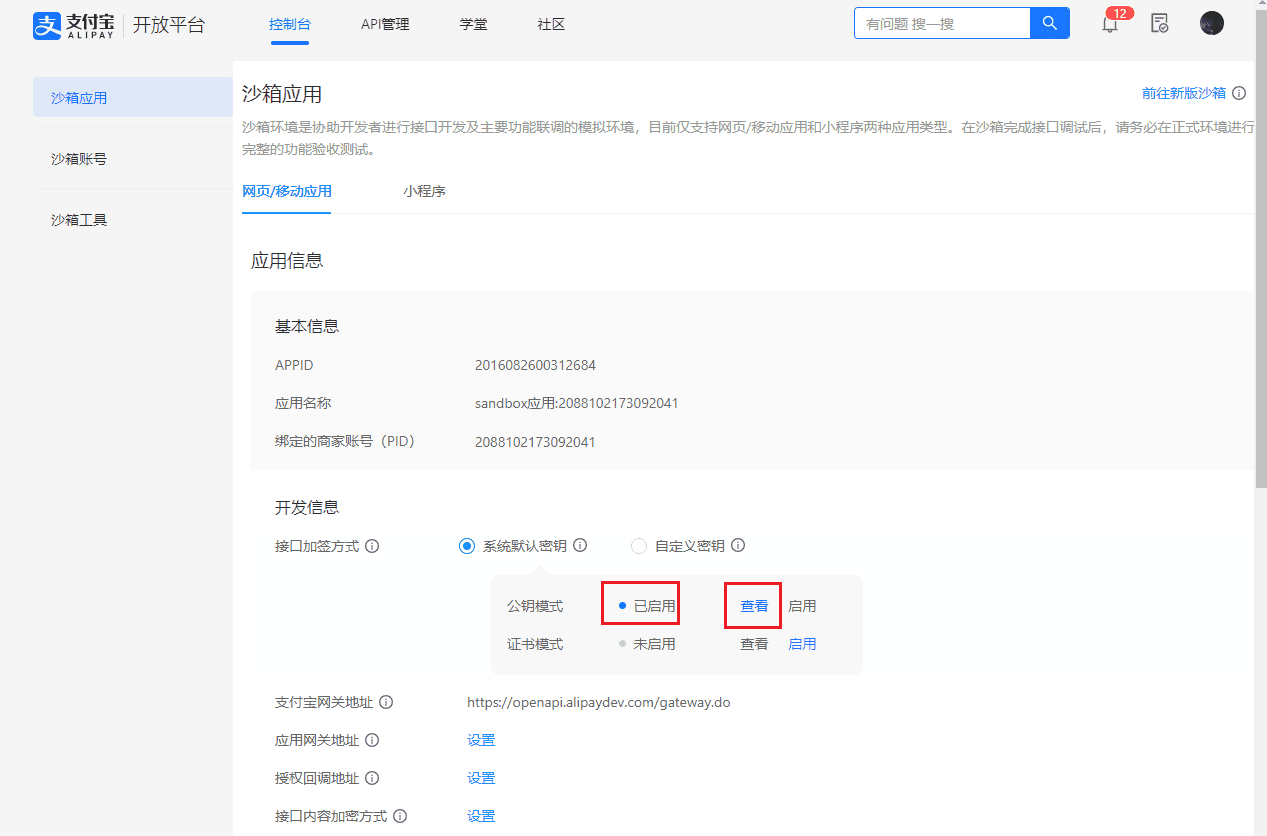Click info icon next to 应用网关地址
Screen dimensions: 1267x836
tap(372, 740)
